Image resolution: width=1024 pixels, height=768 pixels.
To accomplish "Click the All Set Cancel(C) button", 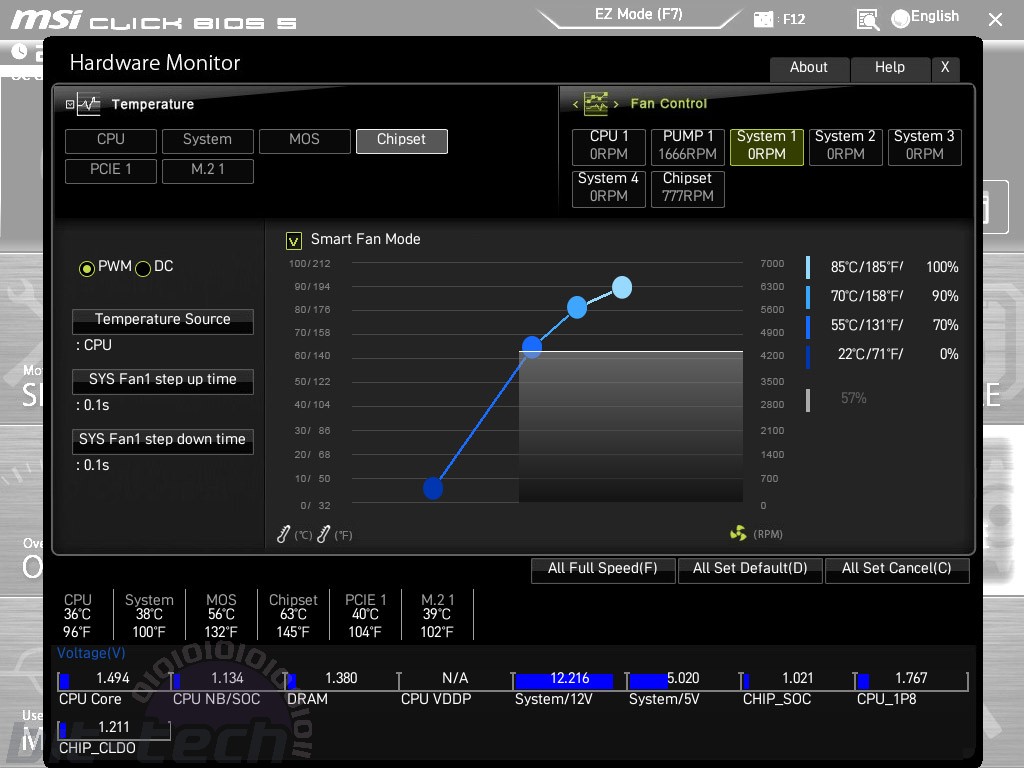I will tap(897, 569).
